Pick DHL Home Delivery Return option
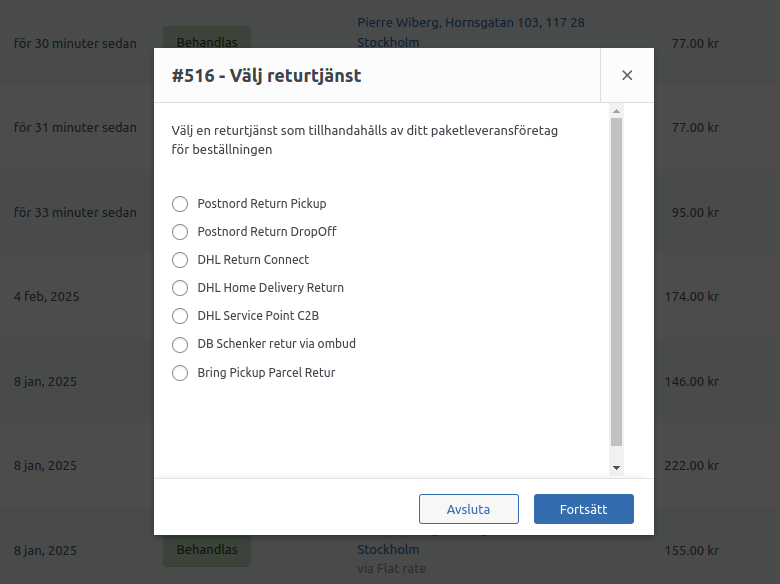Screen dimensions: 780x584 pyautogui.click(x=180, y=288)
